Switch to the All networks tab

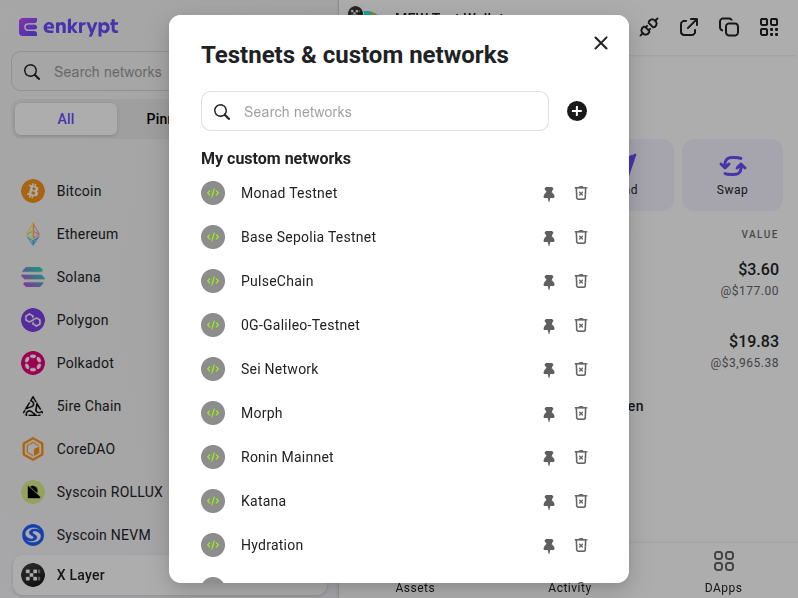point(66,119)
